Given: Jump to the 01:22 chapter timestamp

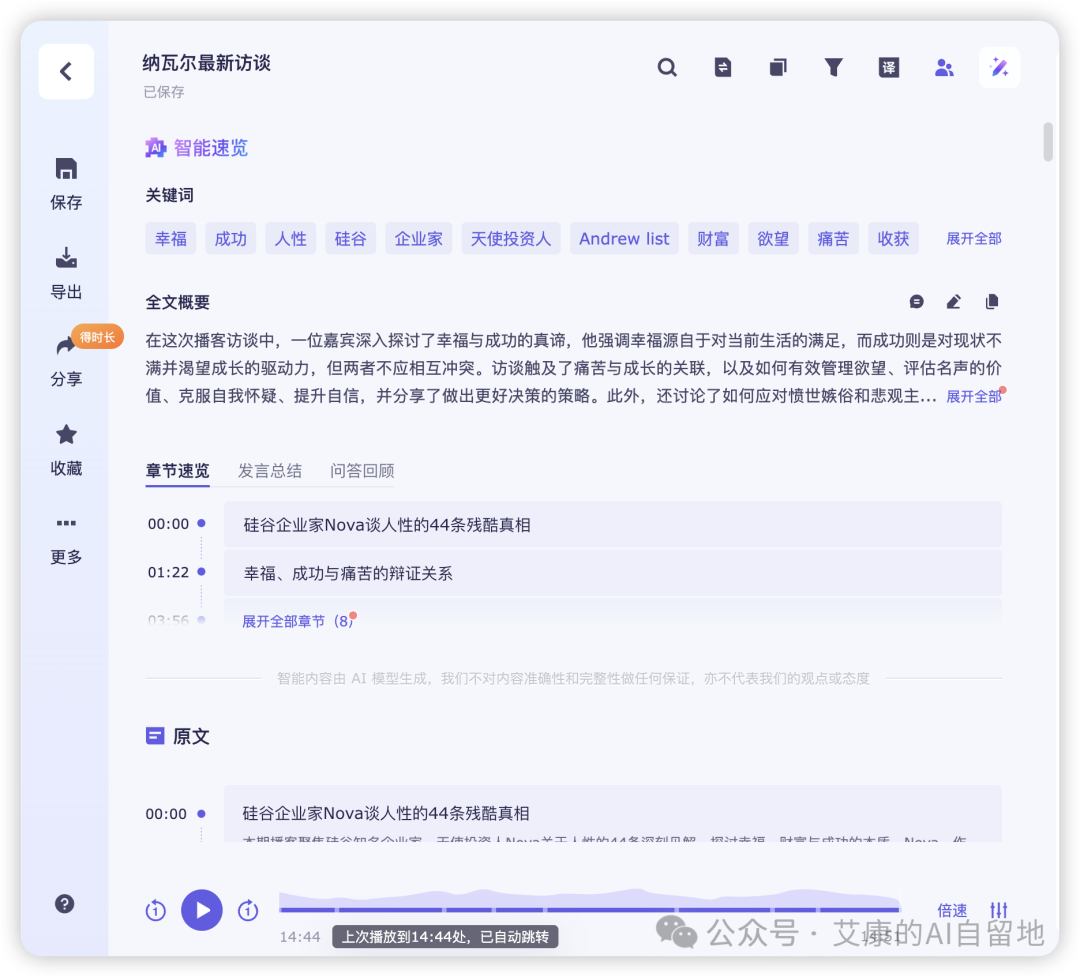Looking at the screenshot, I should click(168, 573).
